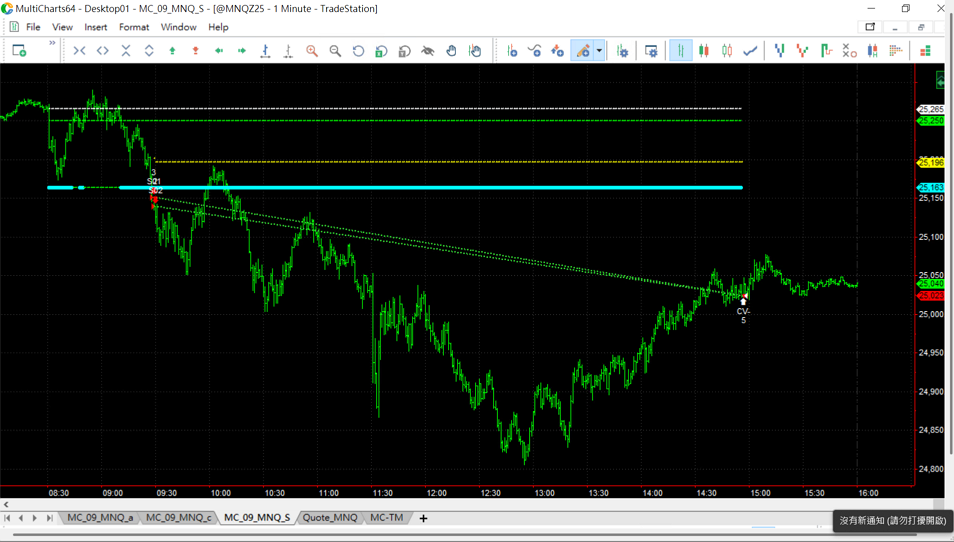954x542 pixels.
Task: Add a new workspace tab with plus
Action: 423,518
